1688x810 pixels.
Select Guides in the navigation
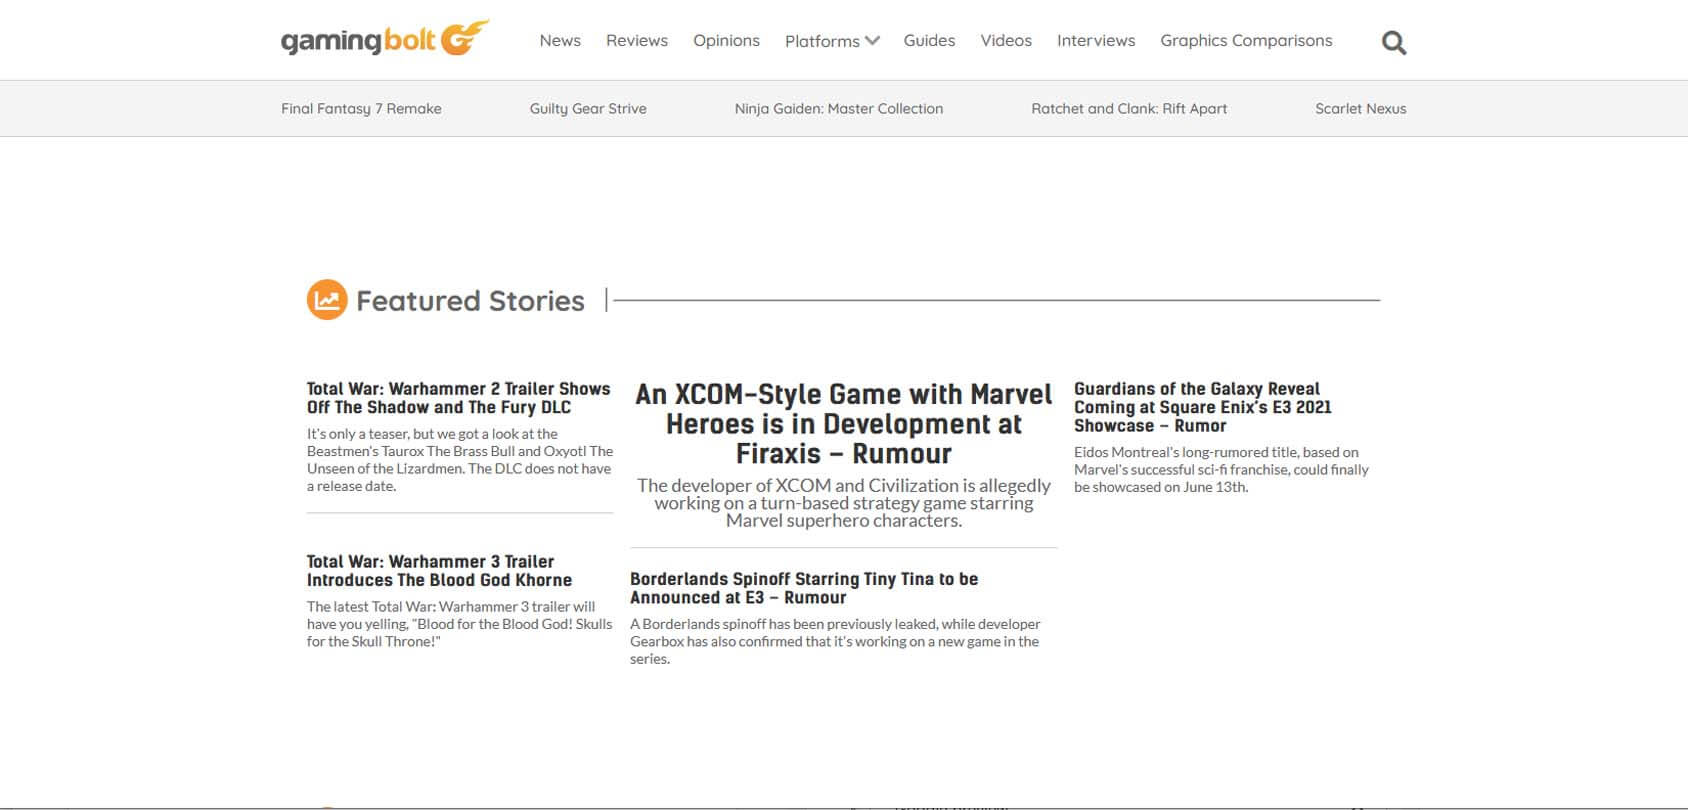[929, 41]
